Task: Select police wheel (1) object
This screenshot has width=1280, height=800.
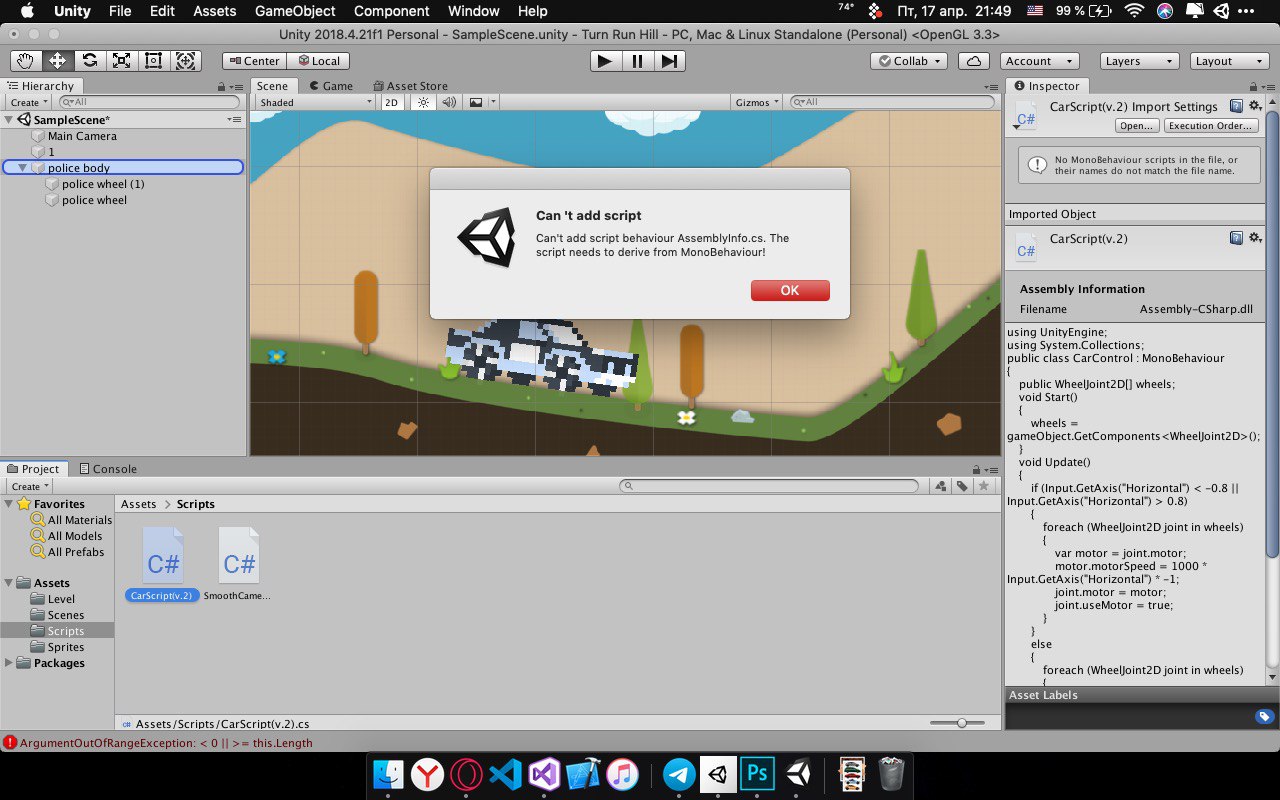Action: [103, 184]
